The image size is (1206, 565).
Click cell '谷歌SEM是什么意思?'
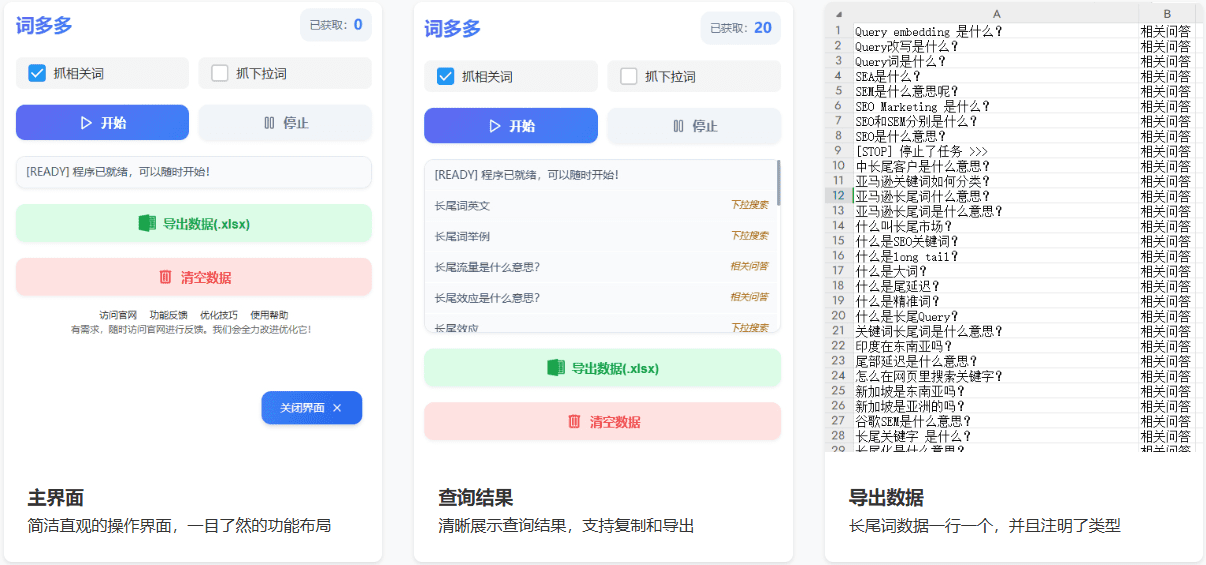coord(996,421)
